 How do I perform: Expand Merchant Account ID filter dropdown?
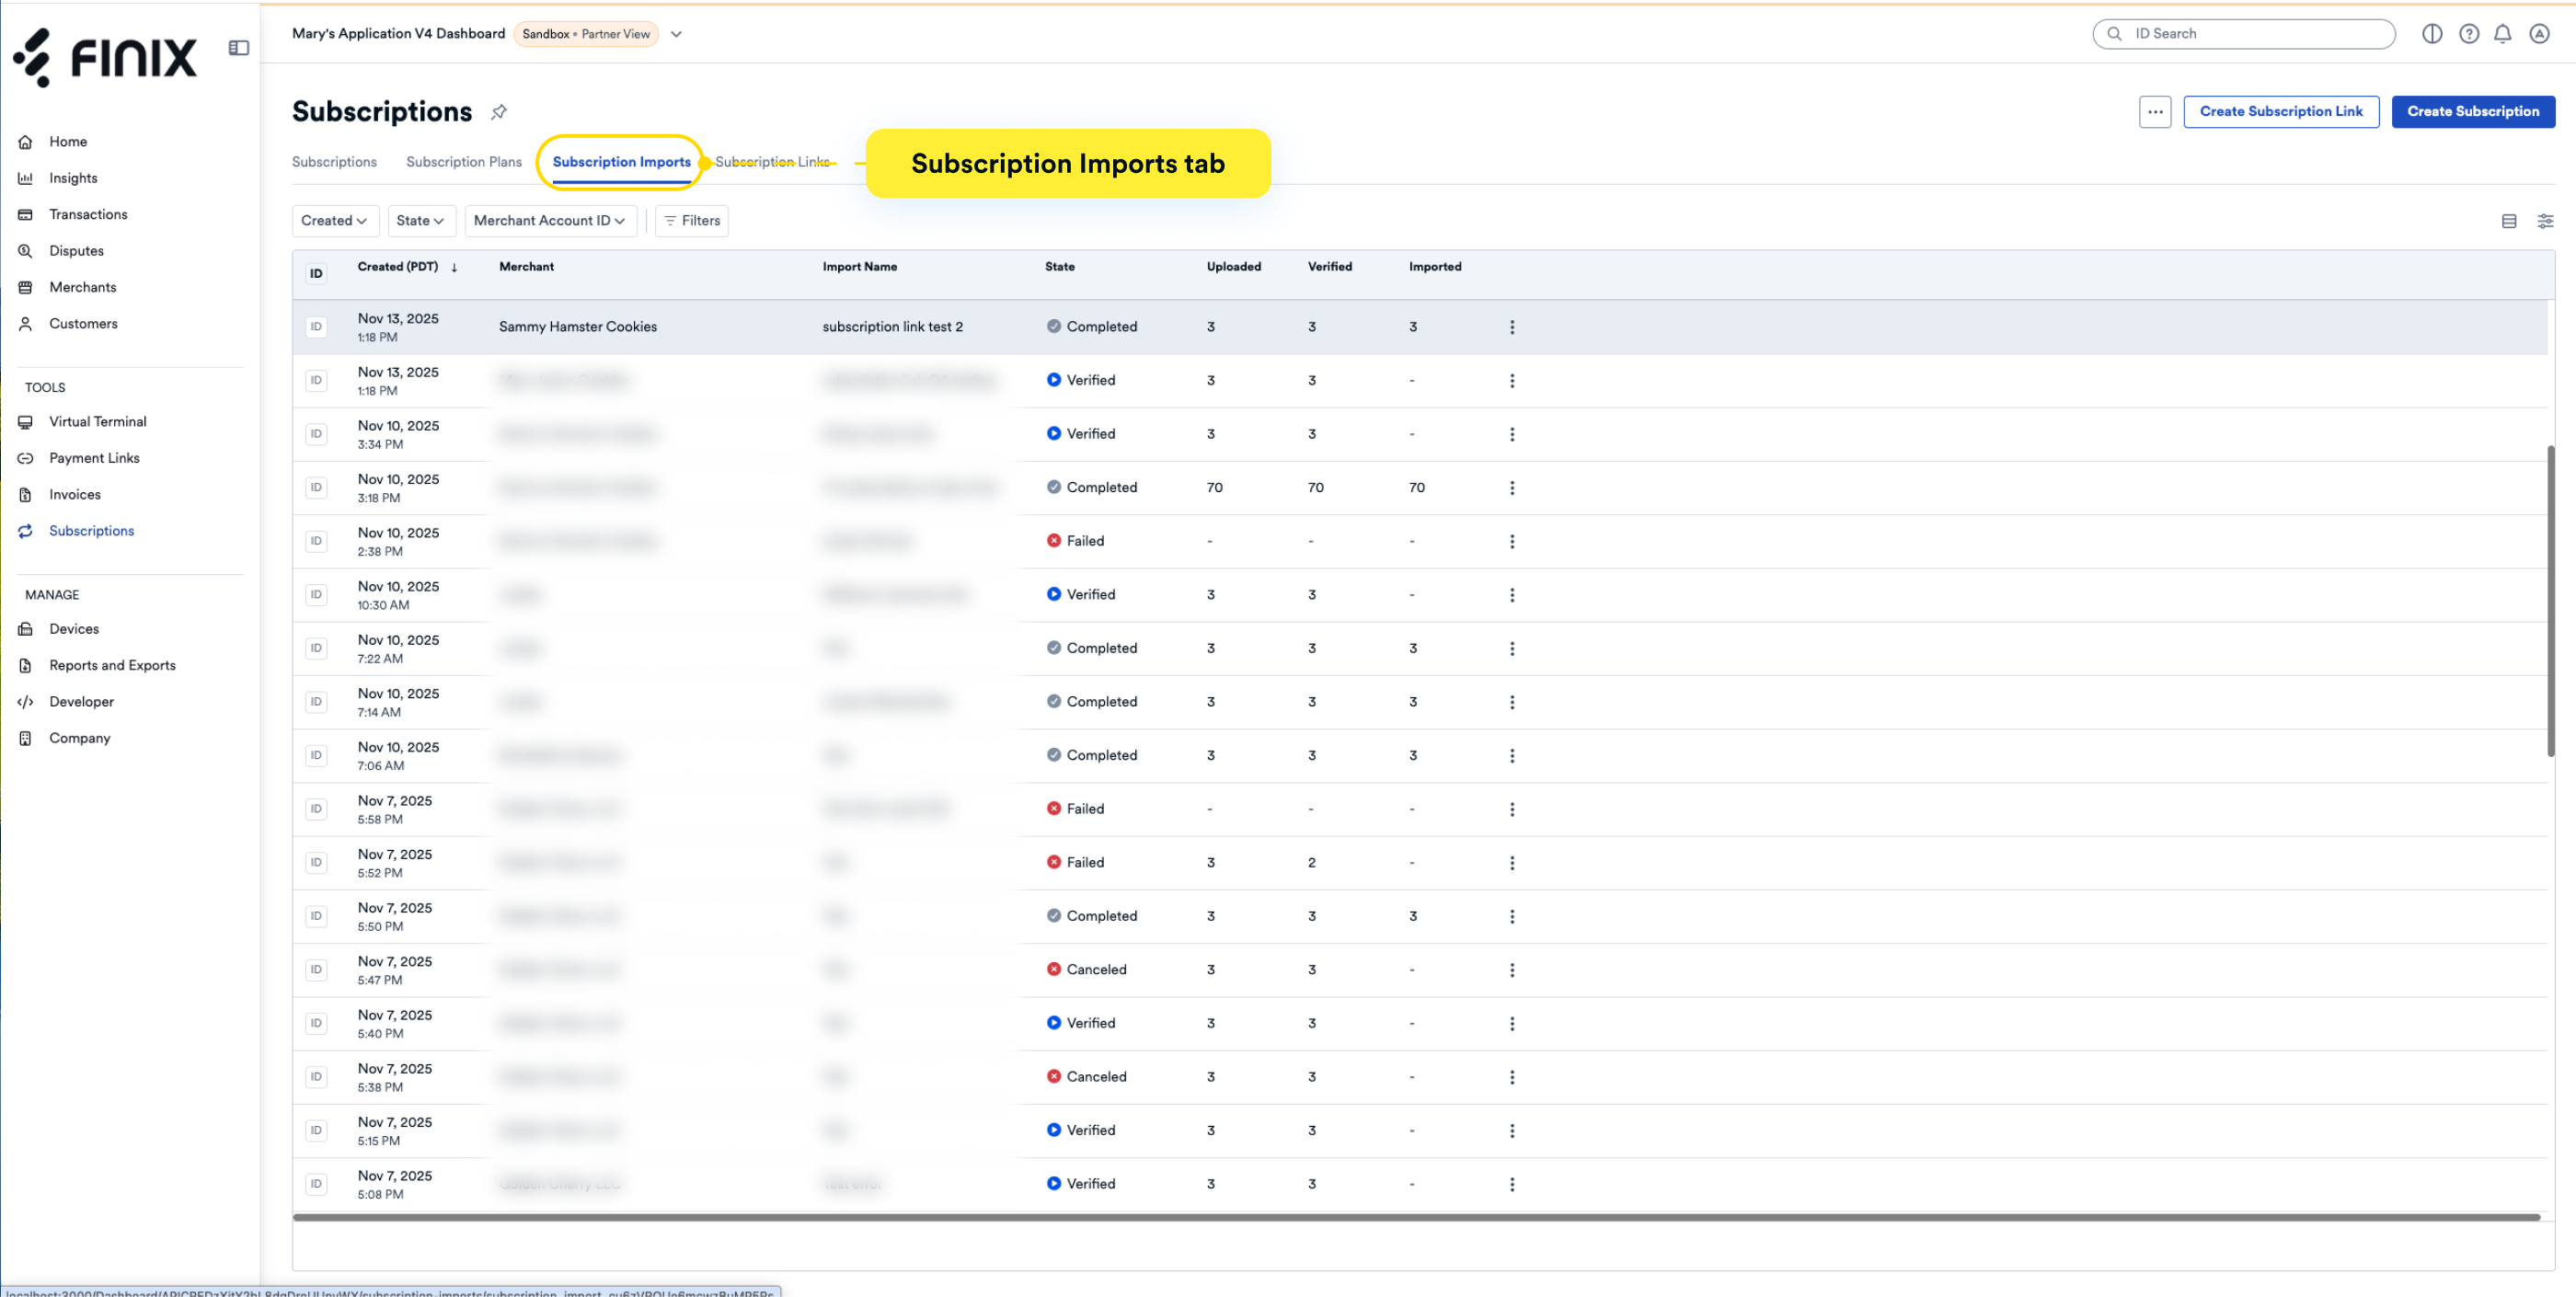pyautogui.click(x=549, y=221)
